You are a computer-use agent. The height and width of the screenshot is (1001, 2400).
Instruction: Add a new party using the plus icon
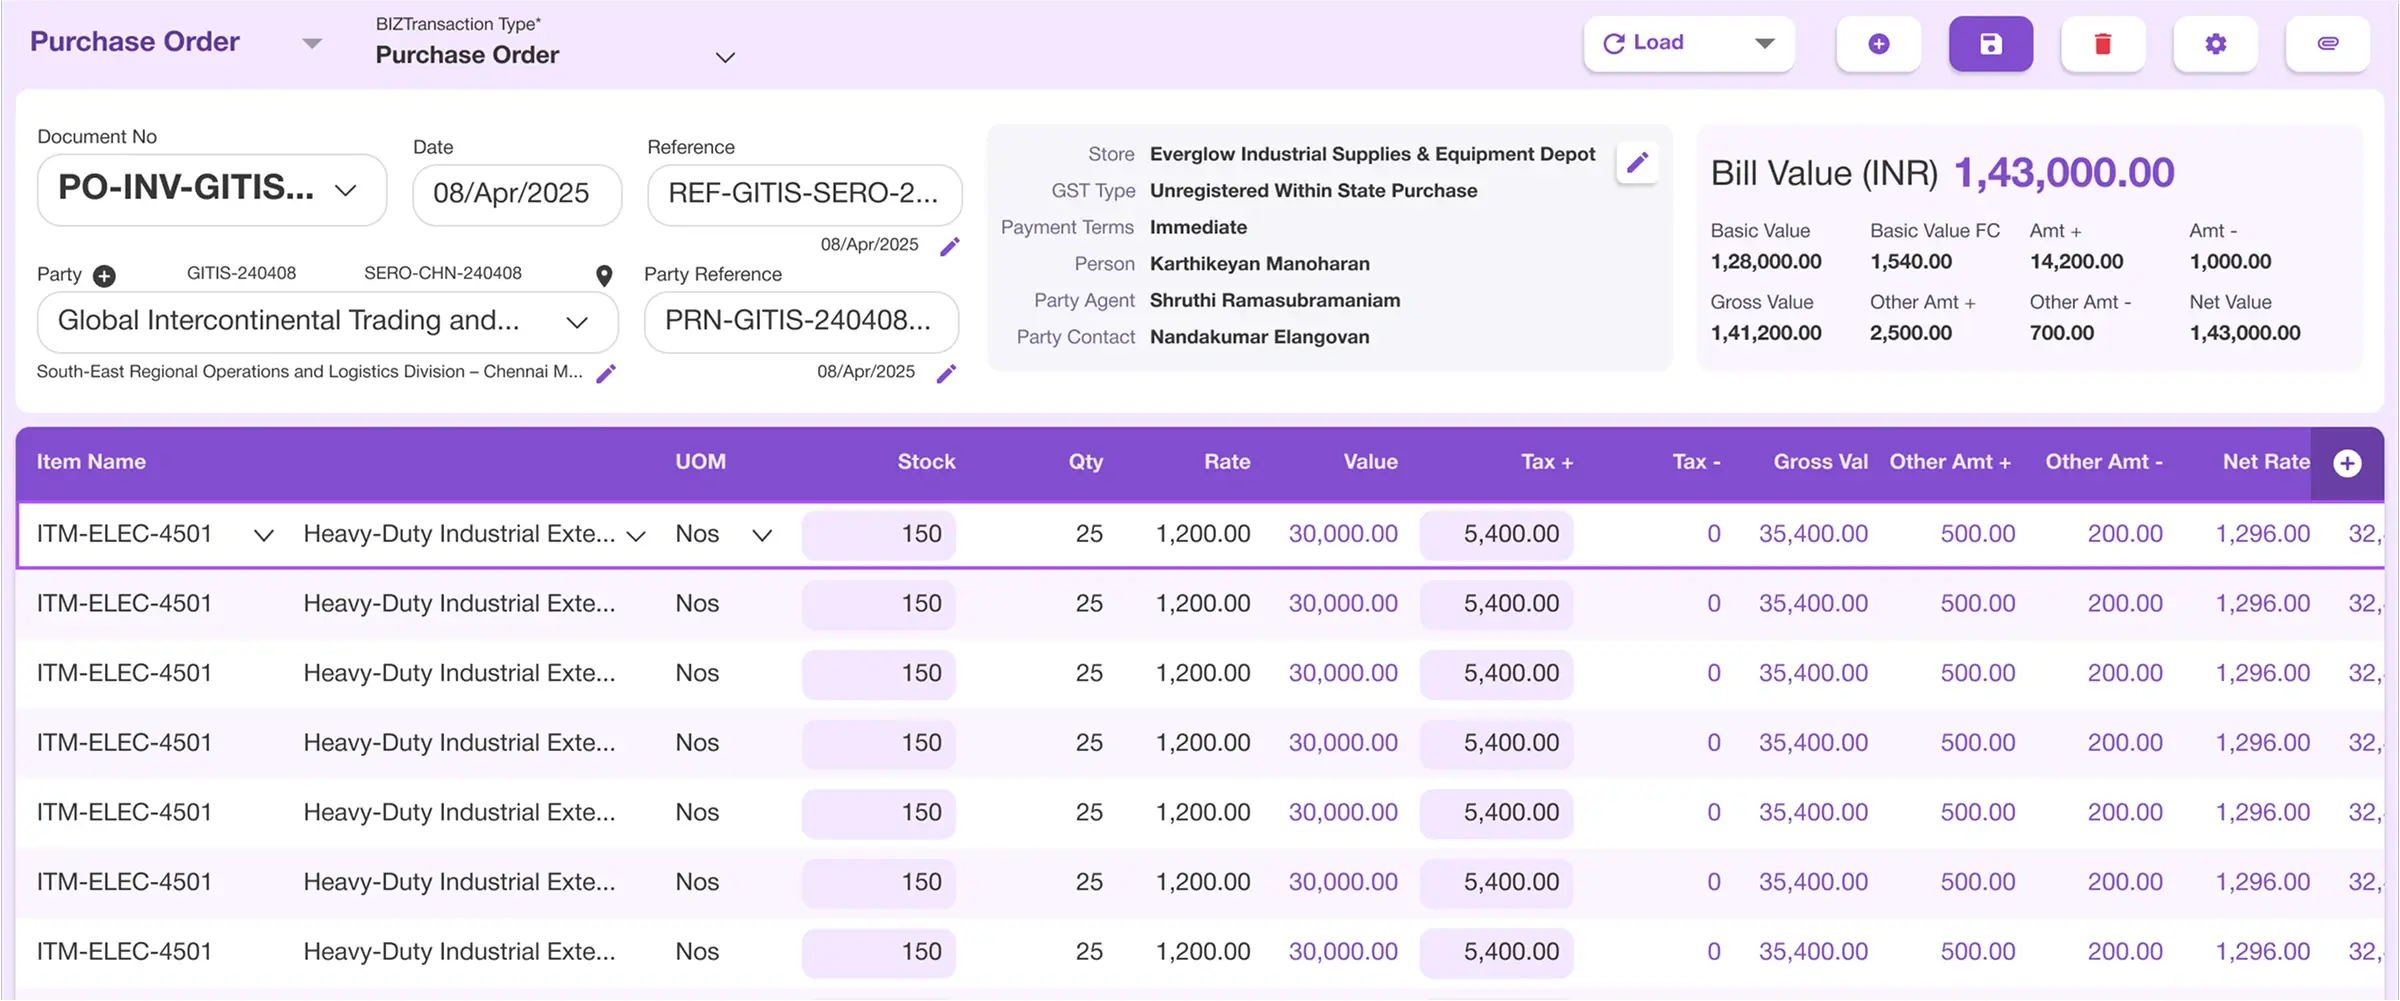tap(104, 275)
